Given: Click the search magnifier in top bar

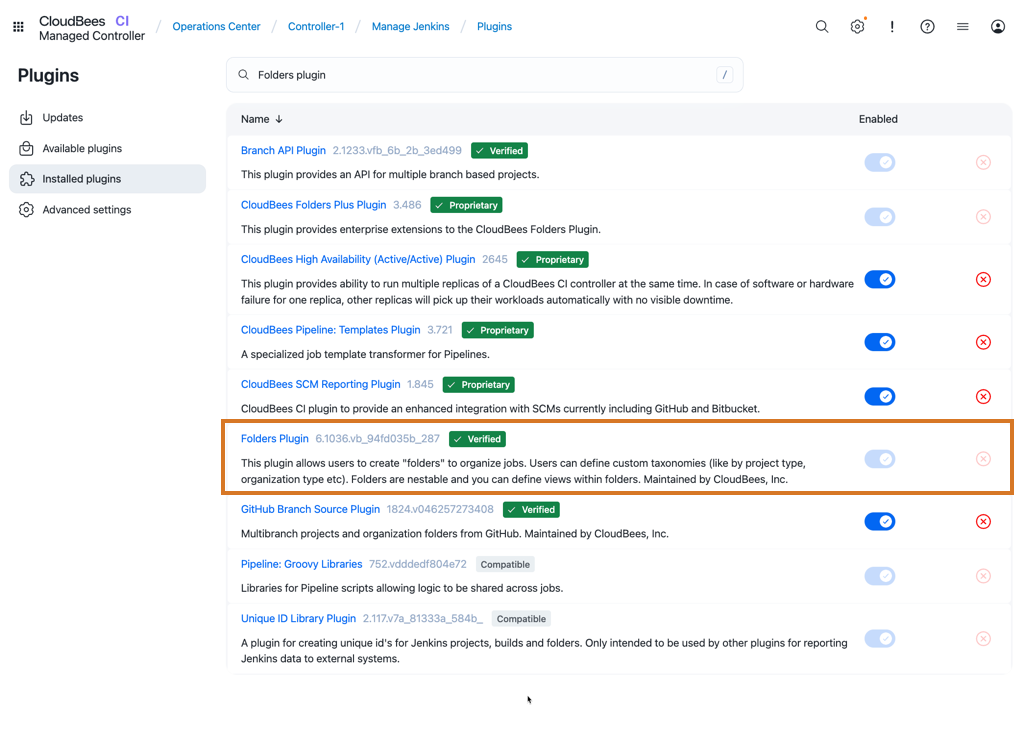Looking at the screenshot, I should [822, 27].
